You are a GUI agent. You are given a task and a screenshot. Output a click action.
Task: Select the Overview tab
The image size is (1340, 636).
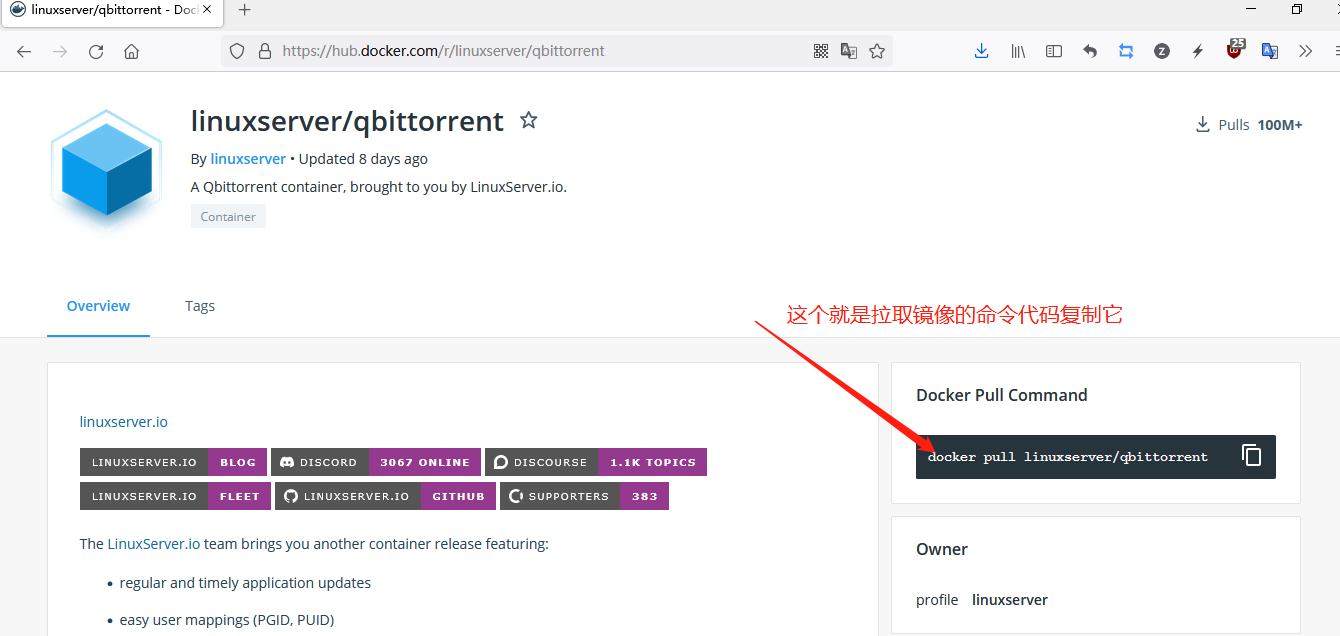(98, 306)
